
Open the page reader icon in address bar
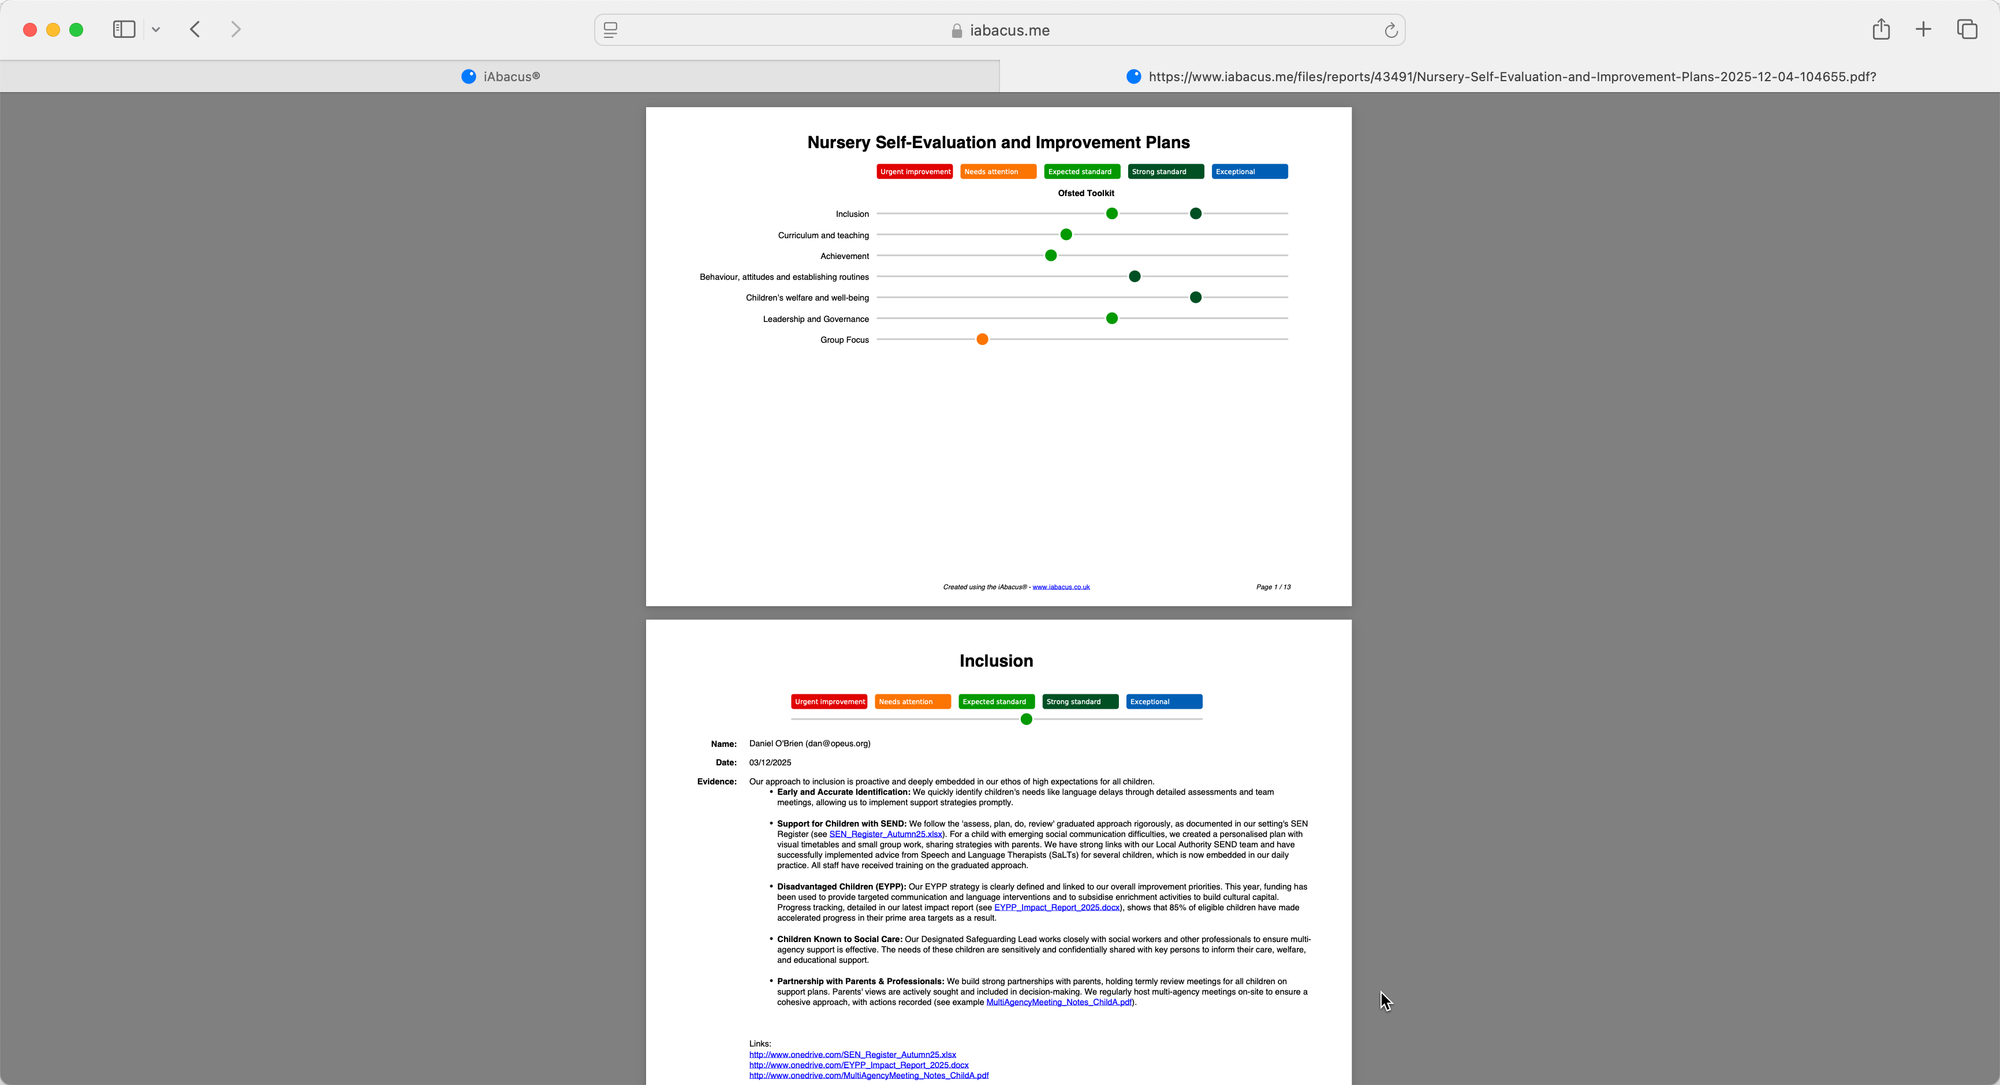(611, 30)
